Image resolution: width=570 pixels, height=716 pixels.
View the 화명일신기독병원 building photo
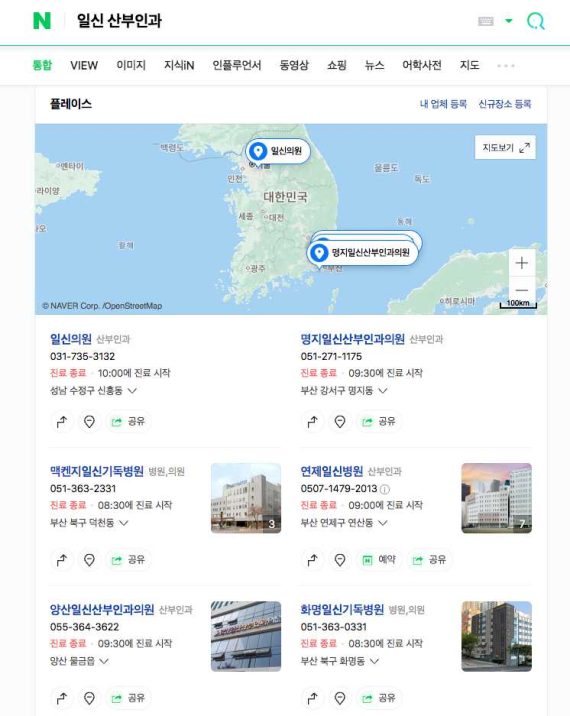[496, 636]
